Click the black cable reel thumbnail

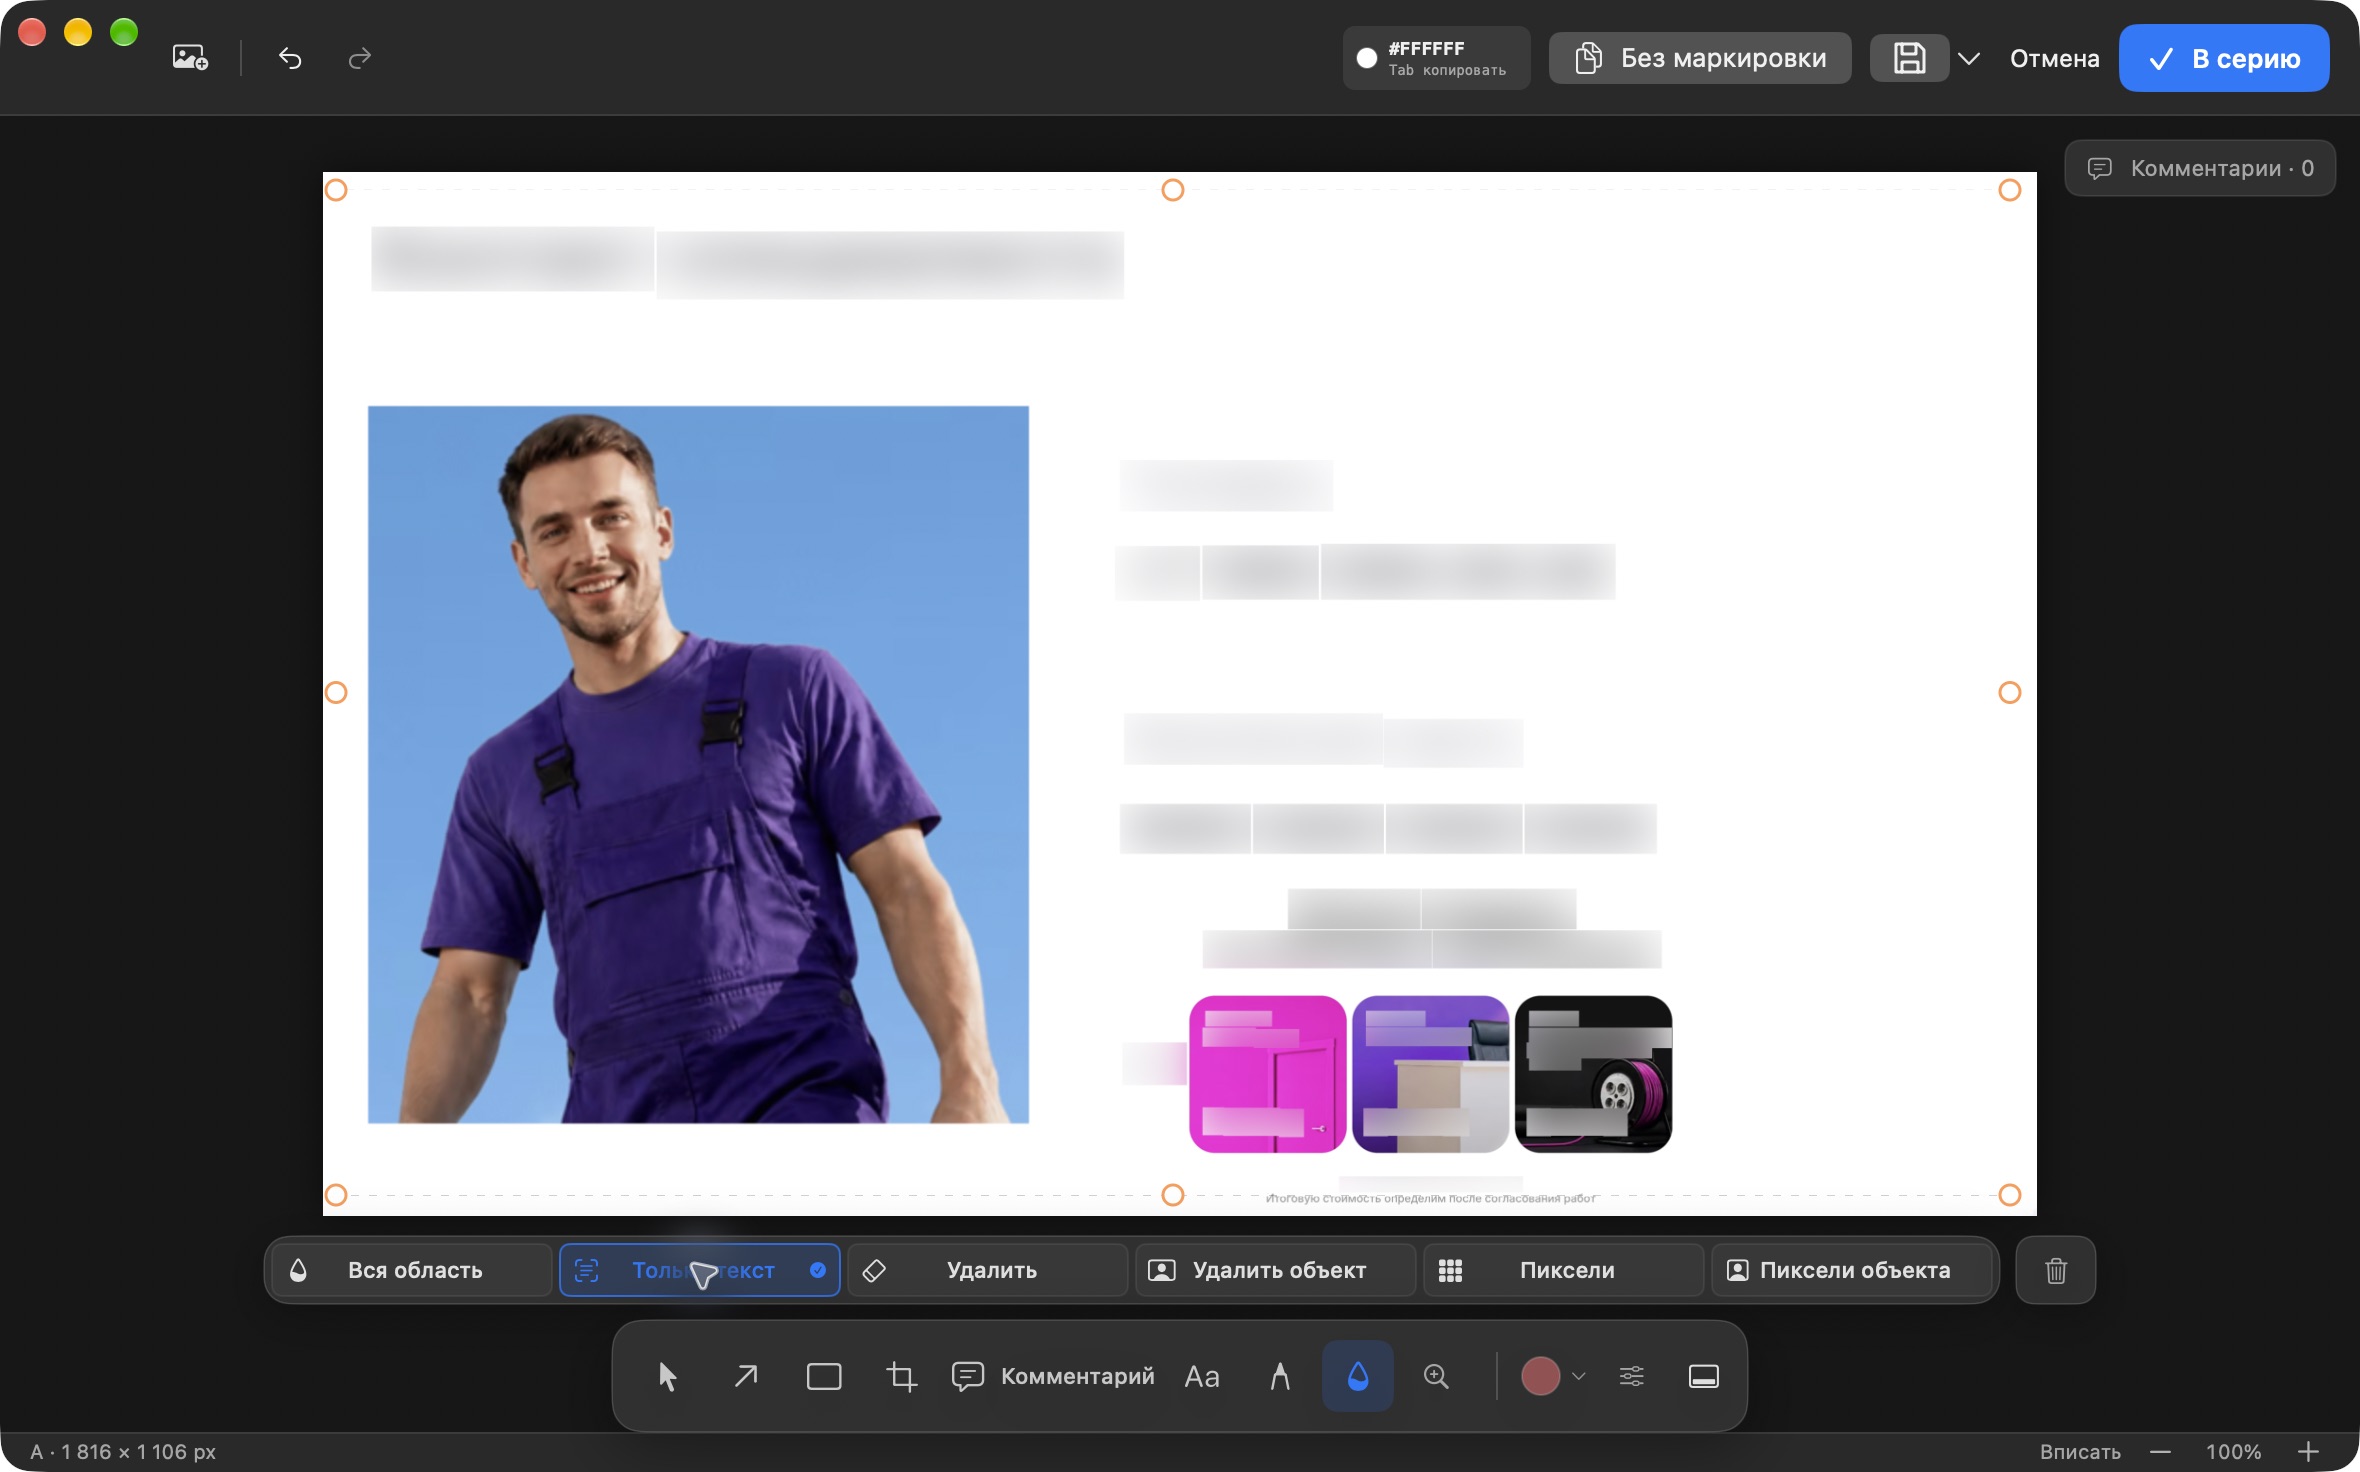[1593, 1074]
